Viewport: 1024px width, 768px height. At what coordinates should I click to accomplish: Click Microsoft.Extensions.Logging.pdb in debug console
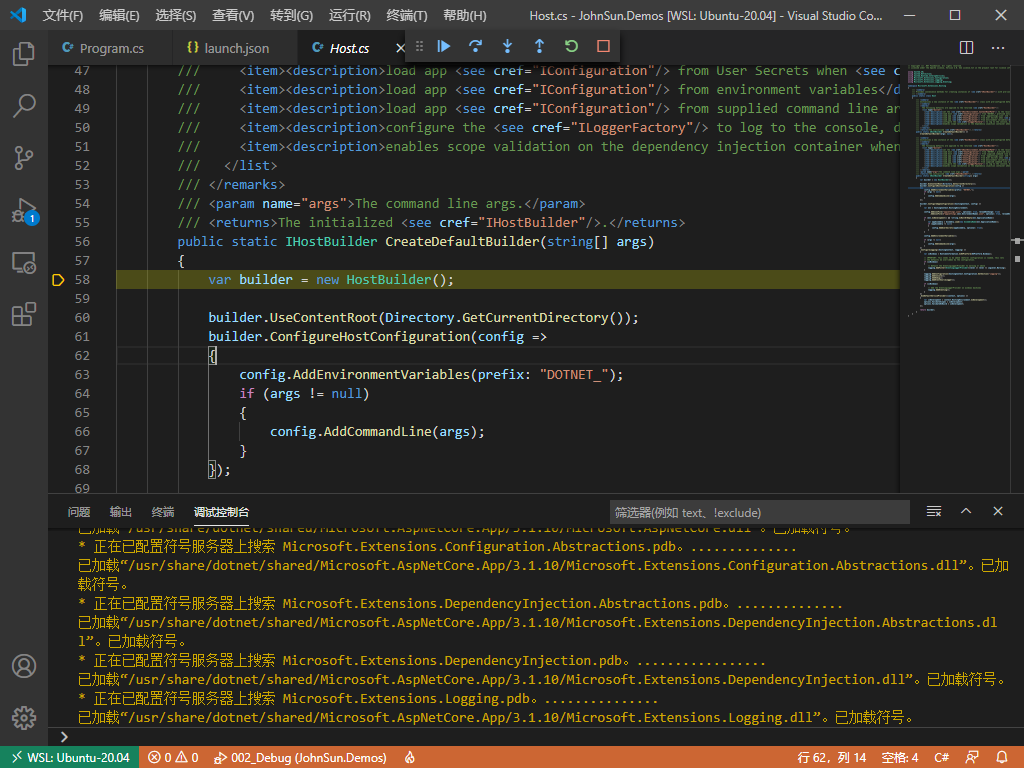pyautogui.click(x=406, y=699)
